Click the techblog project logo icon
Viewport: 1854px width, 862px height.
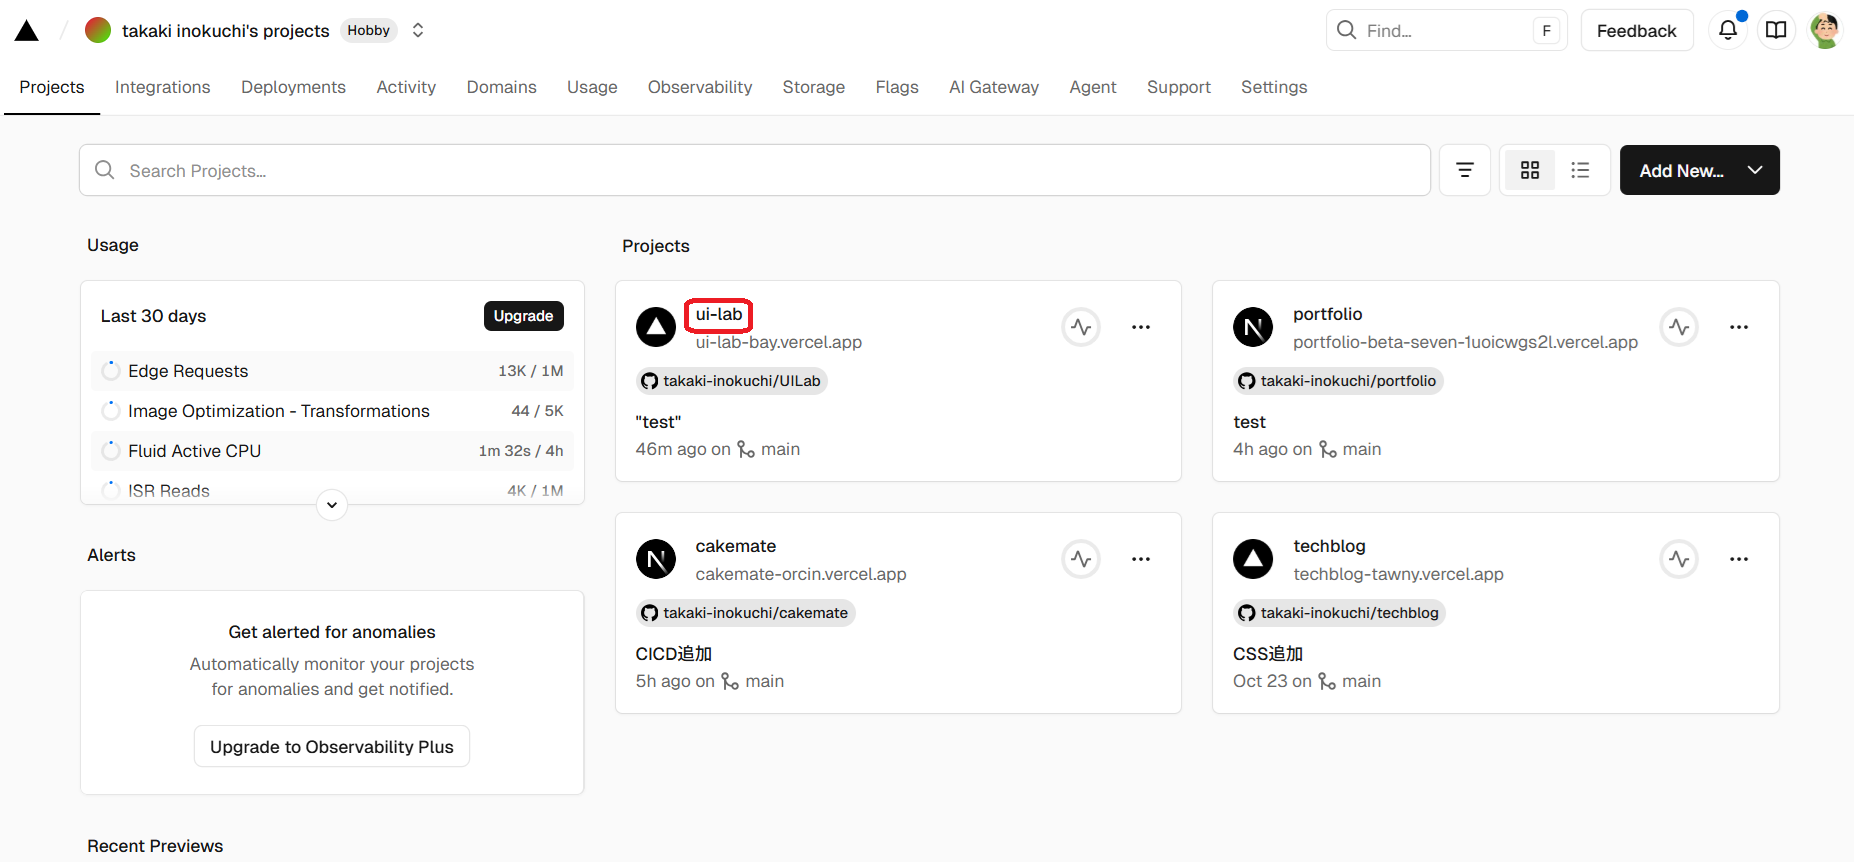pyautogui.click(x=1253, y=559)
